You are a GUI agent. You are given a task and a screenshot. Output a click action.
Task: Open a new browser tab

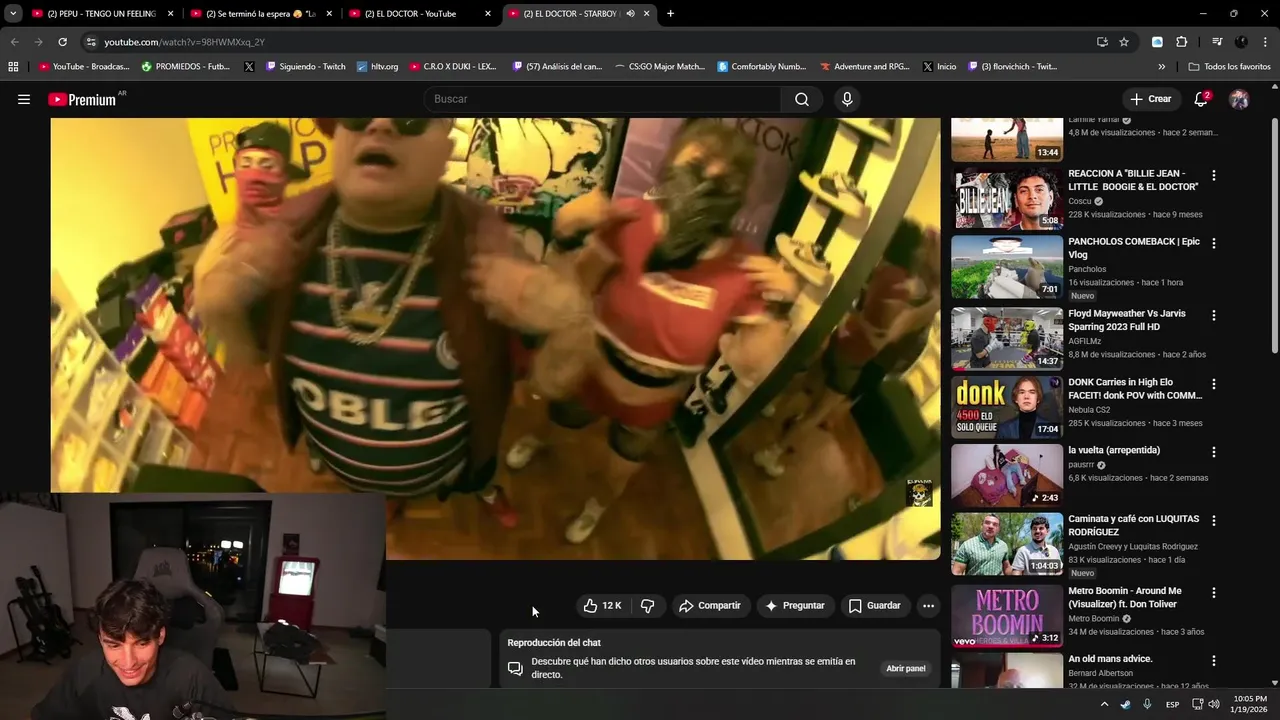click(670, 14)
